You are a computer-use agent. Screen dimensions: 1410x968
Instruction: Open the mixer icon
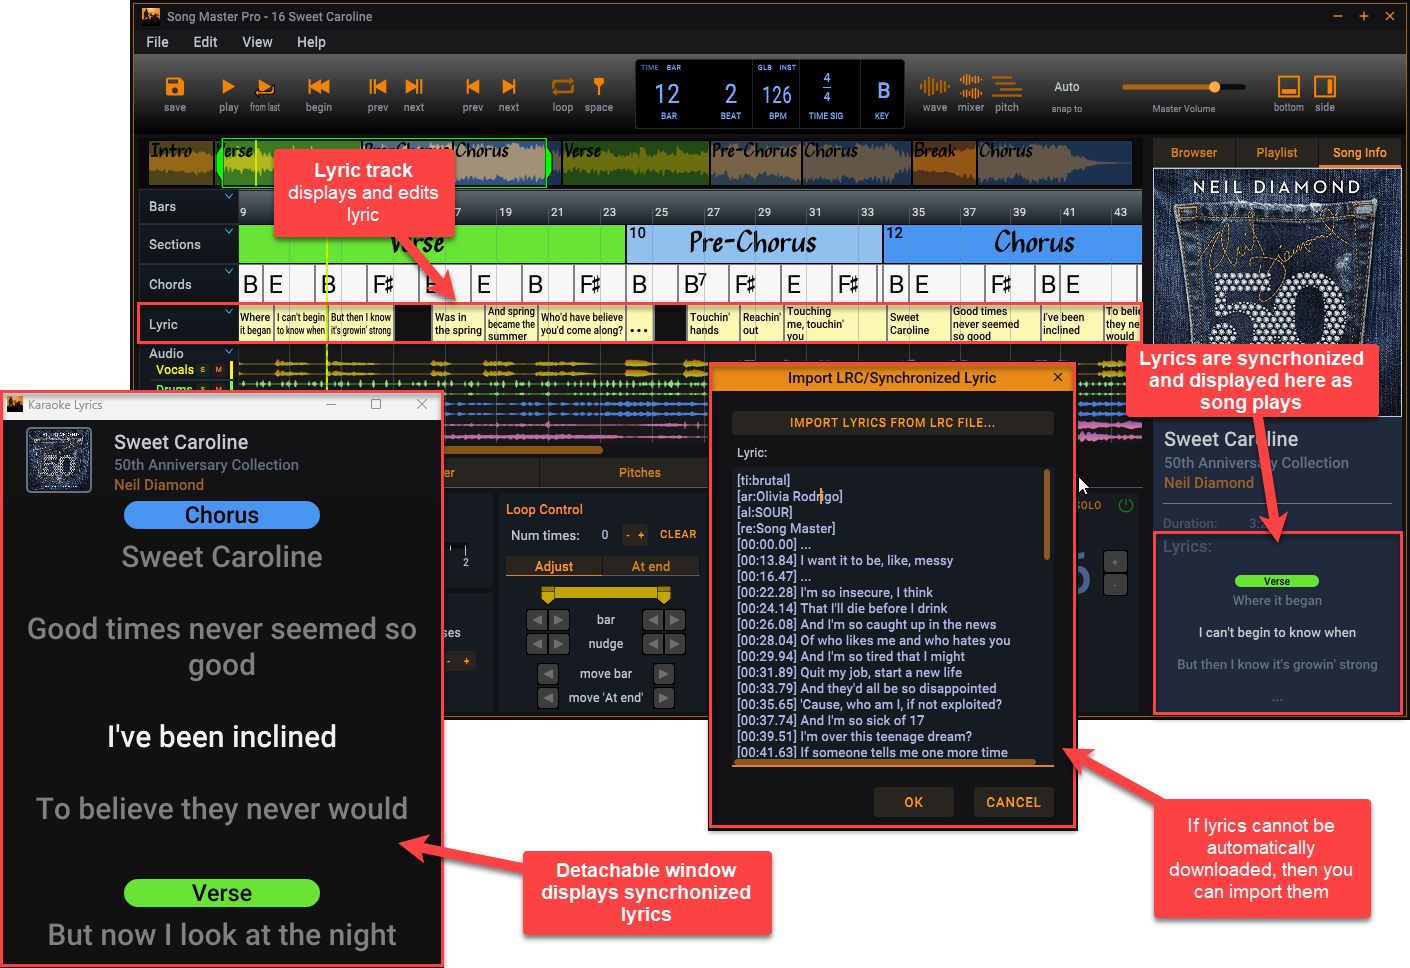point(970,88)
